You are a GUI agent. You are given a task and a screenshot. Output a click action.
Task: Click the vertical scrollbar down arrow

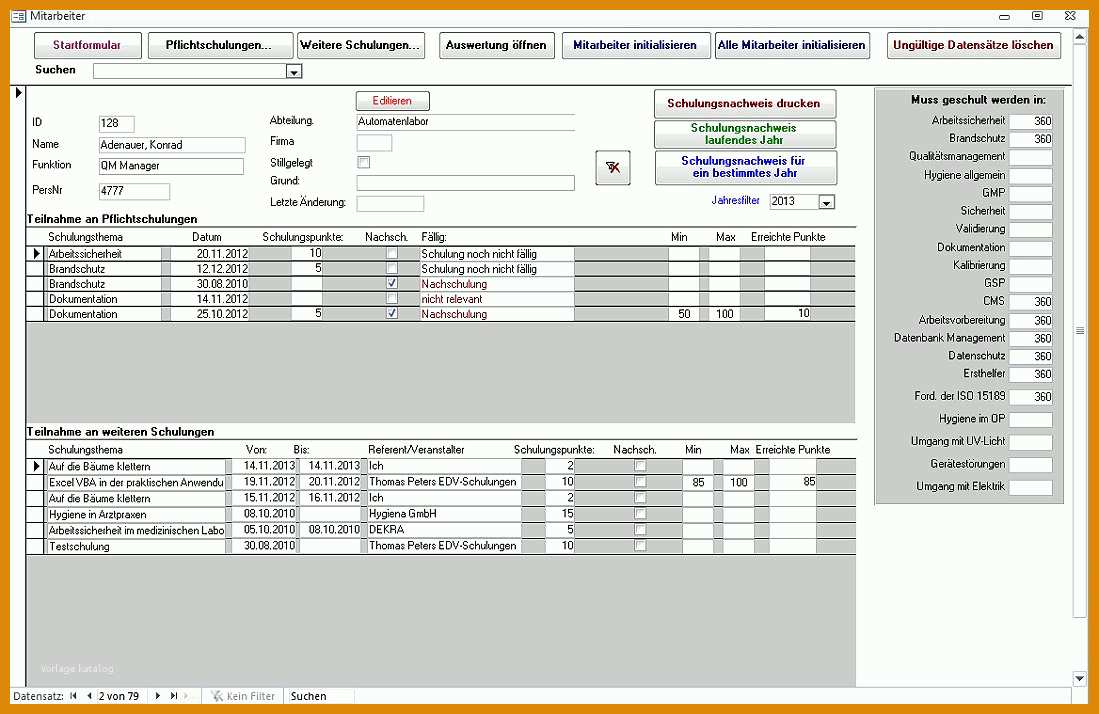pos(1080,678)
